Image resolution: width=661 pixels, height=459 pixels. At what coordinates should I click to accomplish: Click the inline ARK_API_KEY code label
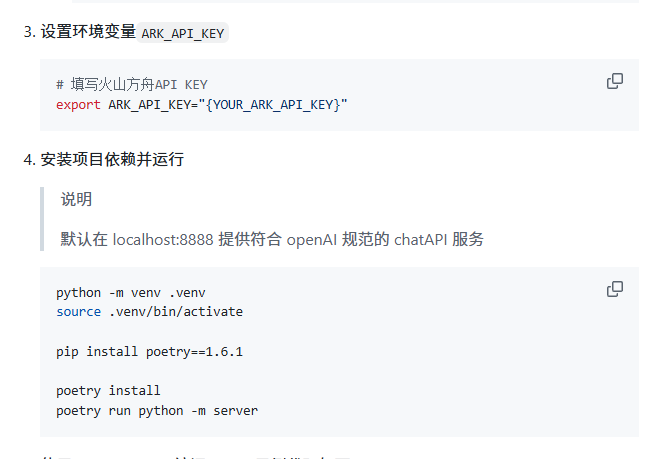point(183,33)
